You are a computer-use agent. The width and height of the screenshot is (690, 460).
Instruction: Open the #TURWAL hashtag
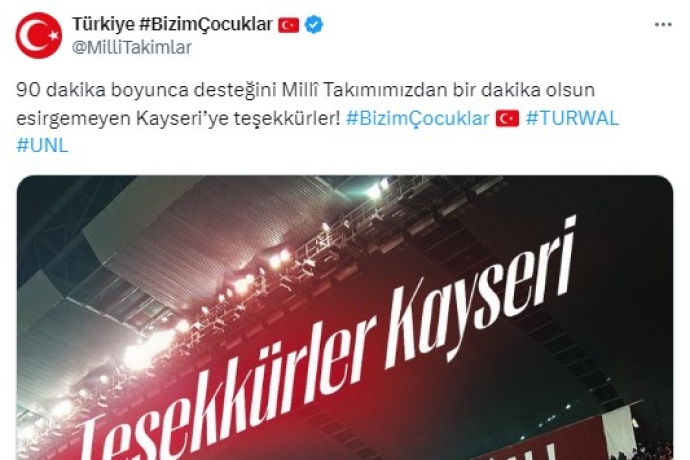(x=573, y=118)
